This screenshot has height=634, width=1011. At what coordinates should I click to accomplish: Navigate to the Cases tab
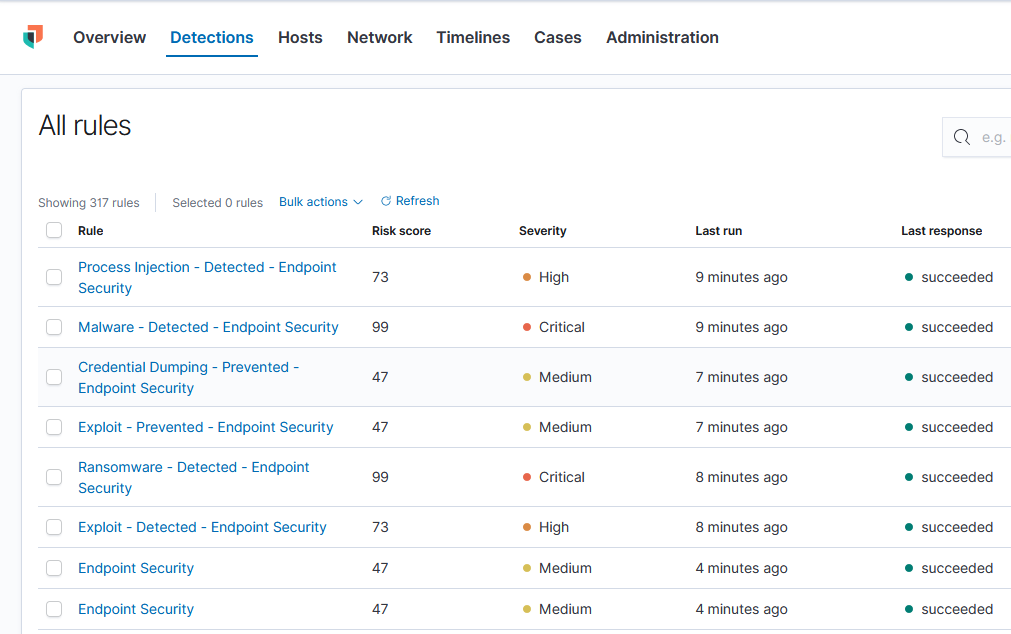point(557,37)
